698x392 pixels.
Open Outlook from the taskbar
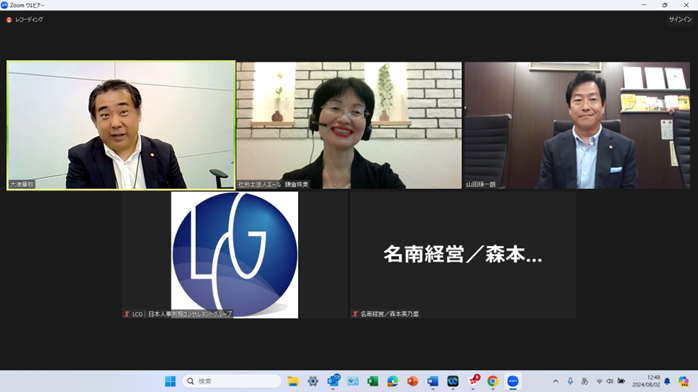click(333, 381)
